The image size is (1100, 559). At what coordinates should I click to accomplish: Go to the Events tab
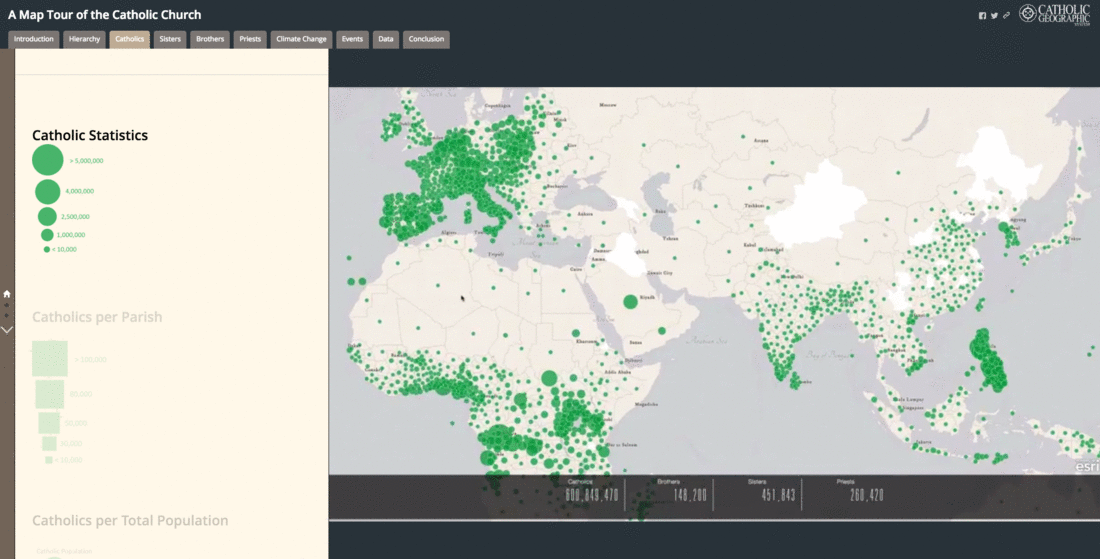point(352,39)
